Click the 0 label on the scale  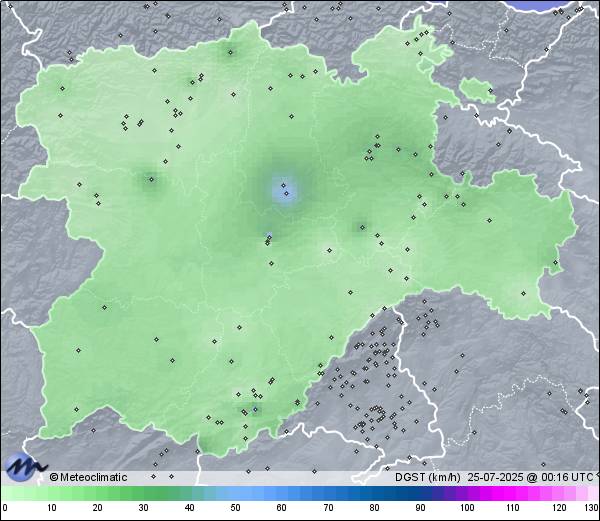5,508
